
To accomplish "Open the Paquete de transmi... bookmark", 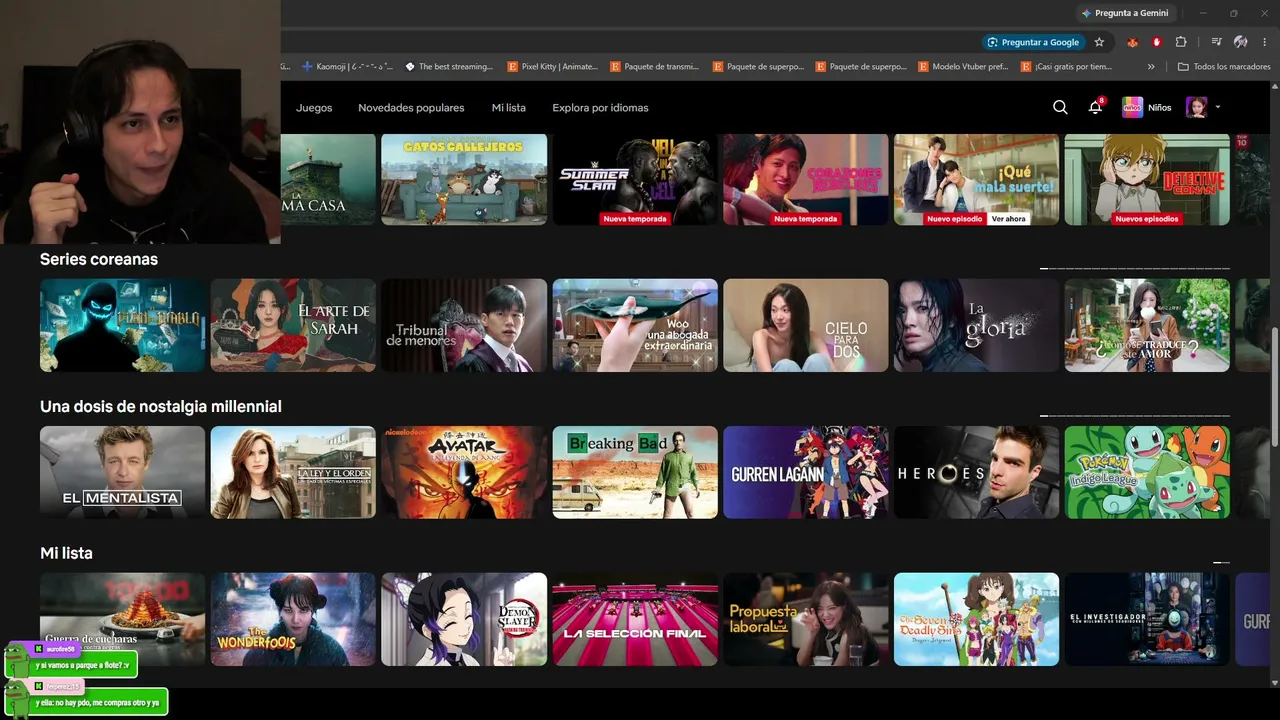I will [655, 67].
